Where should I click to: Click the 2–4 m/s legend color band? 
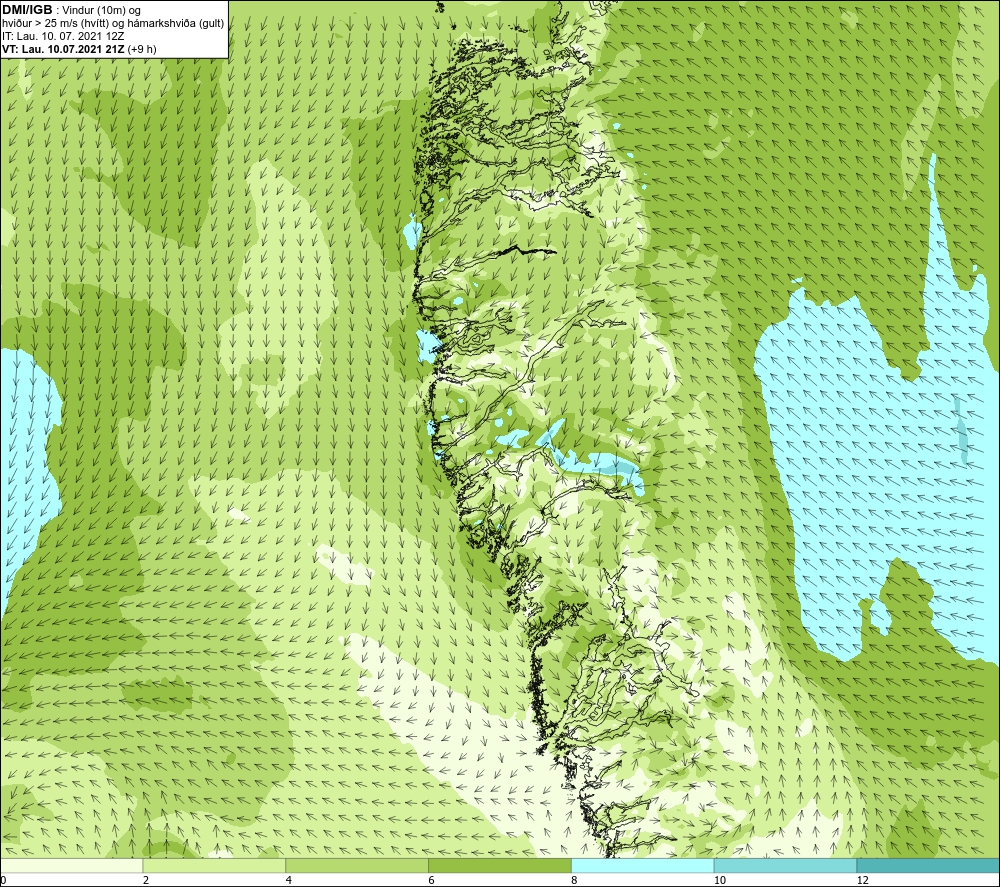(x=214, y=865)
